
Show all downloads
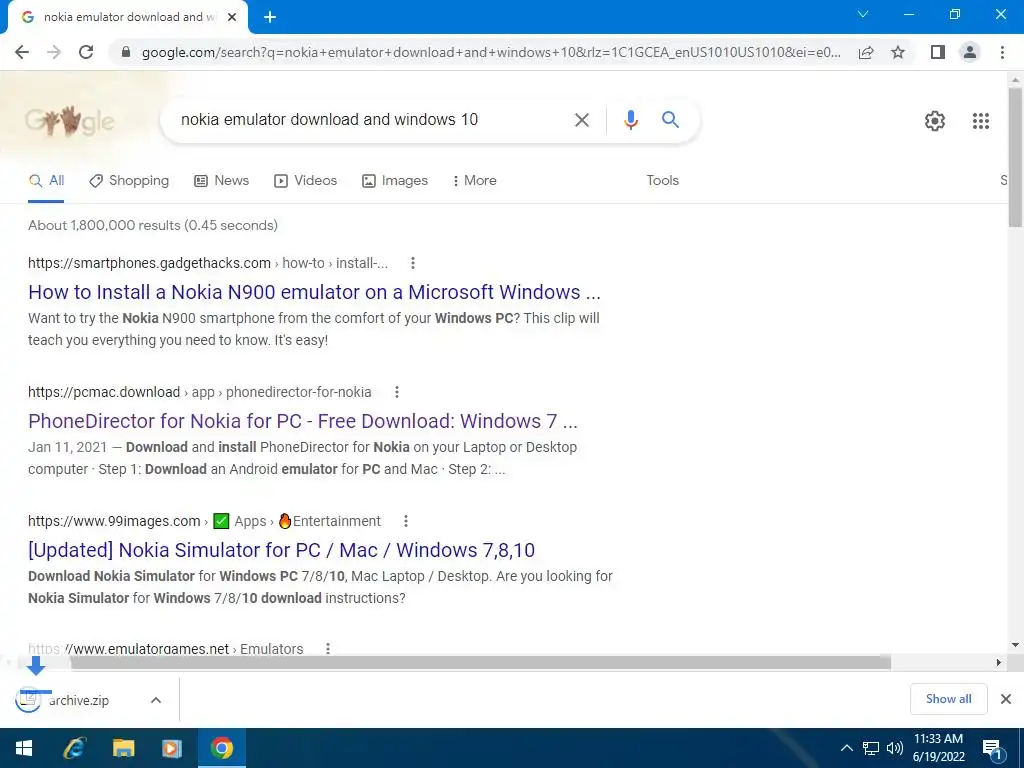tap(948, 699)
